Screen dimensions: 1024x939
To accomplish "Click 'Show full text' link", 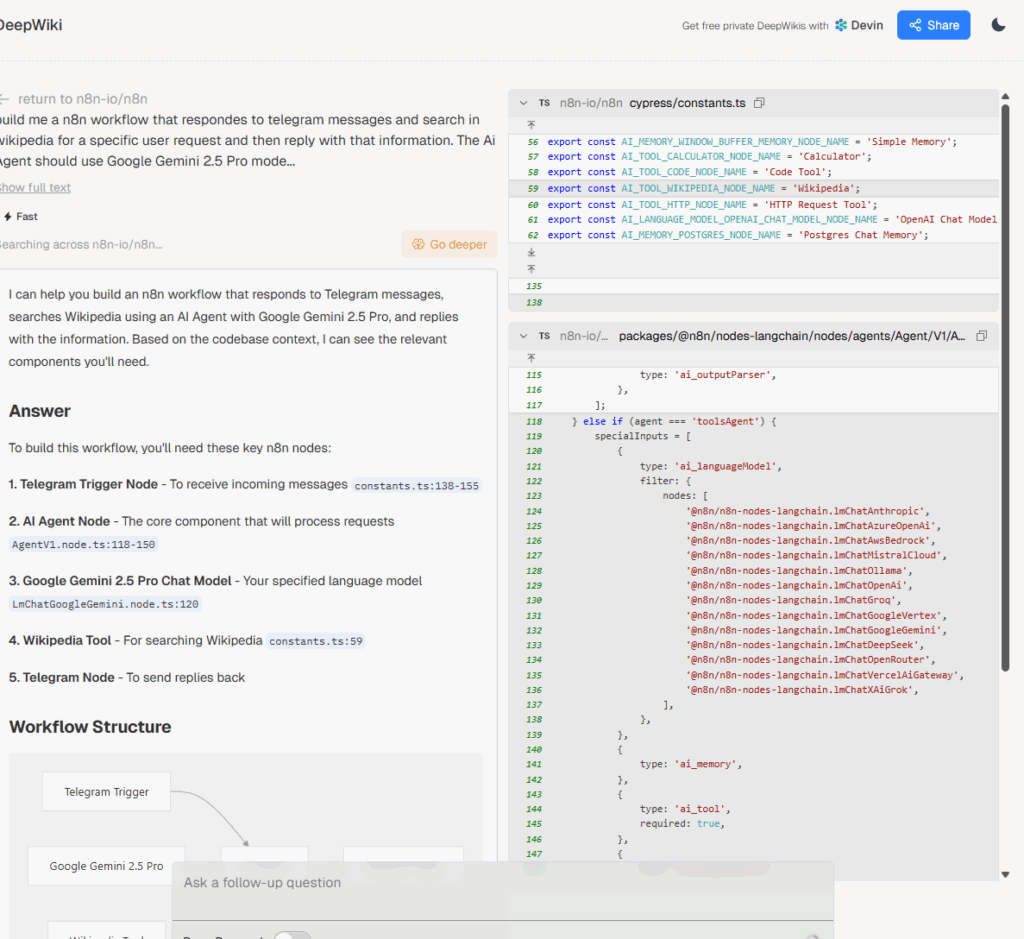I will (35, 187).
